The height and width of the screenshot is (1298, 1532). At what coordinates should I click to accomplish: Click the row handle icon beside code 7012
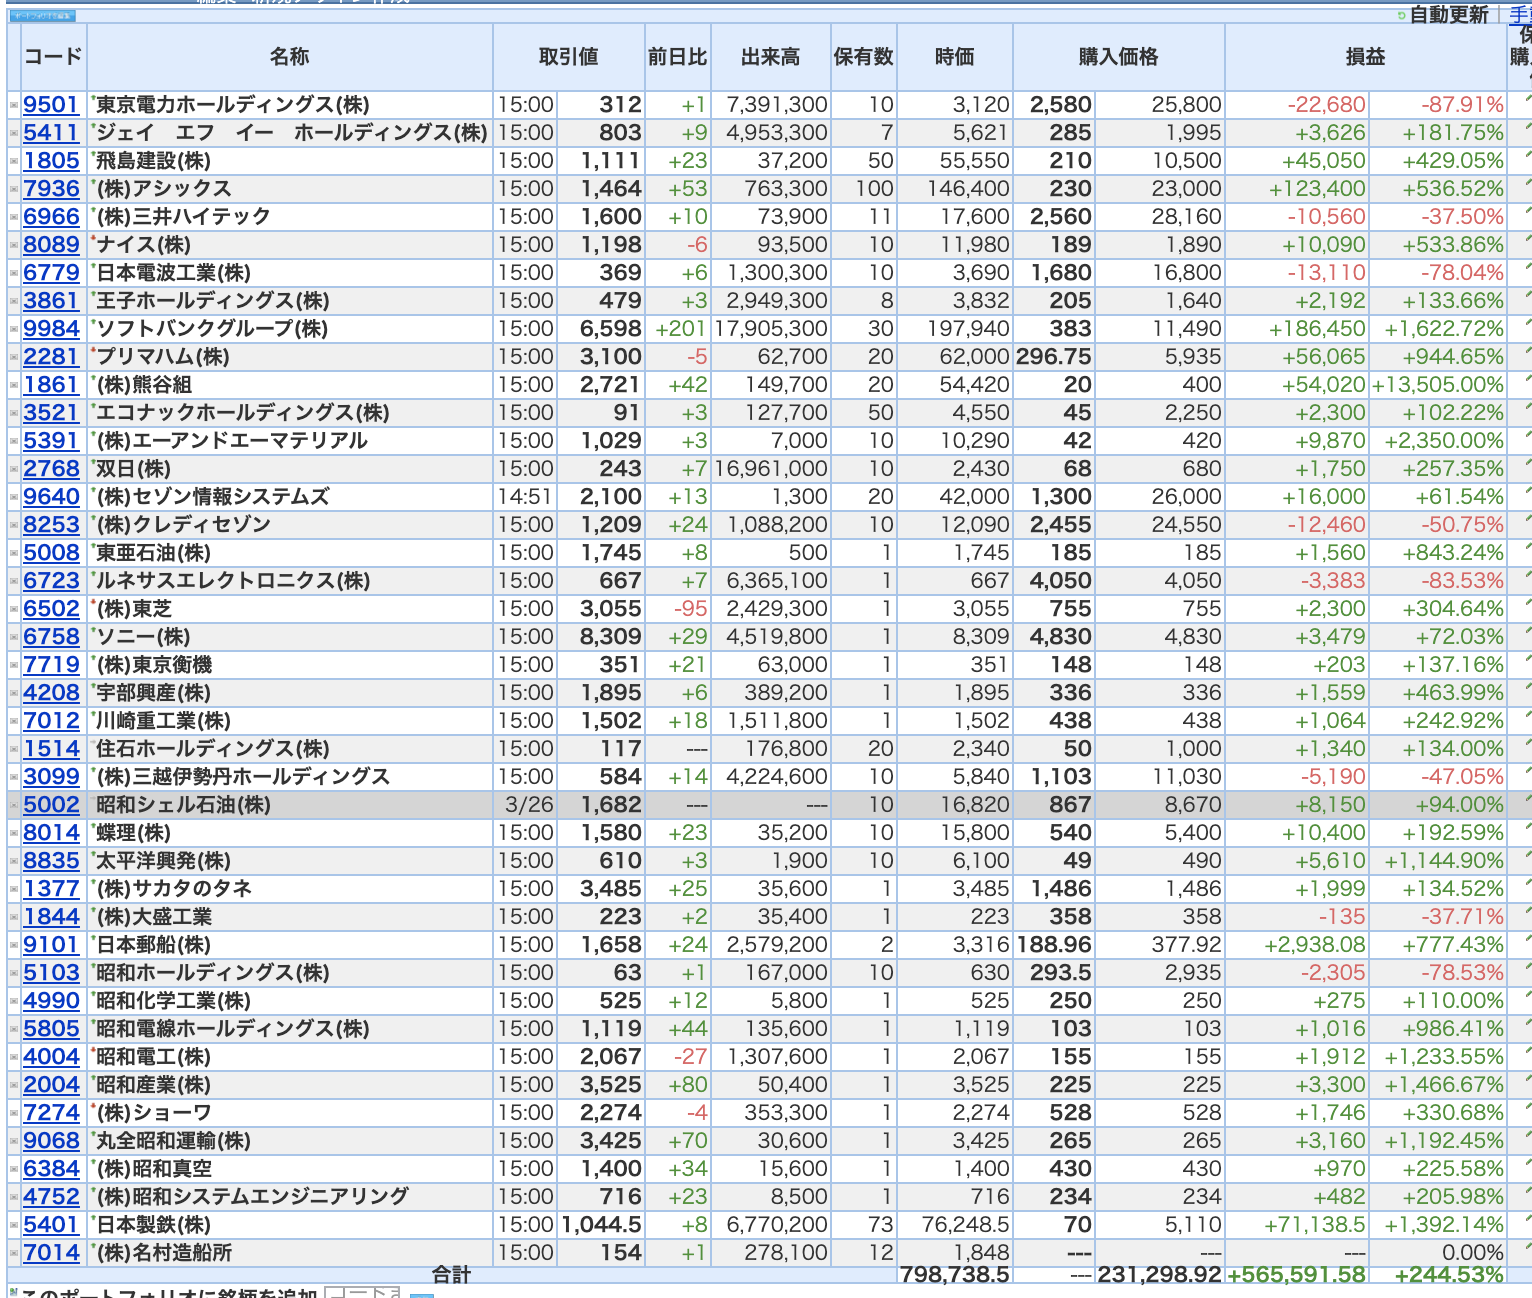click(x=14, y=721)
